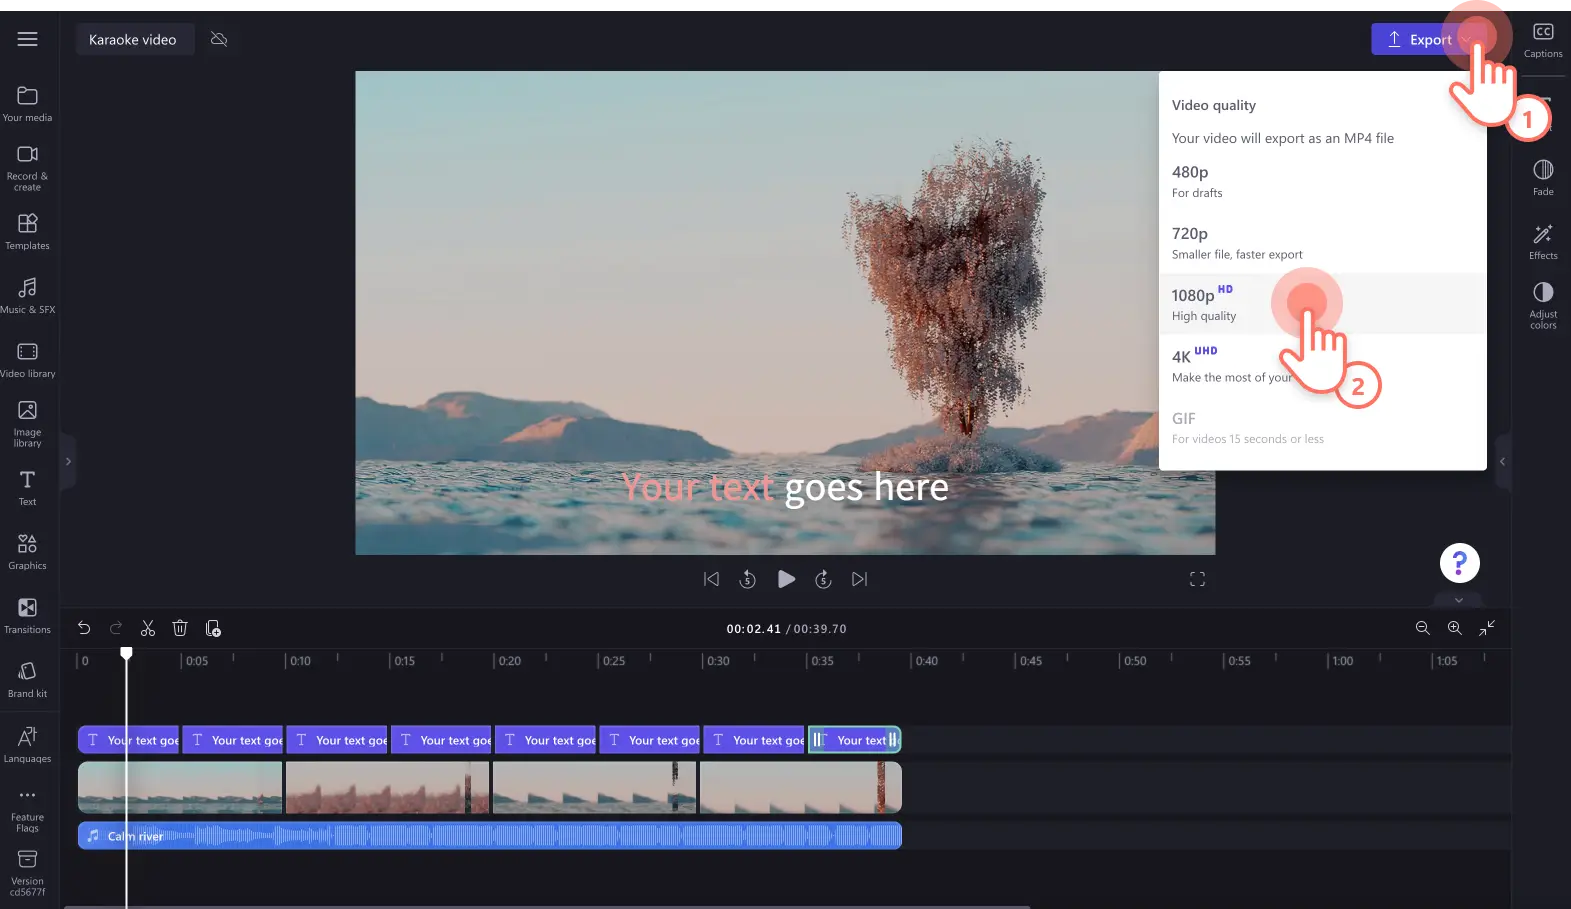
Task: Select the Calm river audio track
Action: [x=490, y=836]
